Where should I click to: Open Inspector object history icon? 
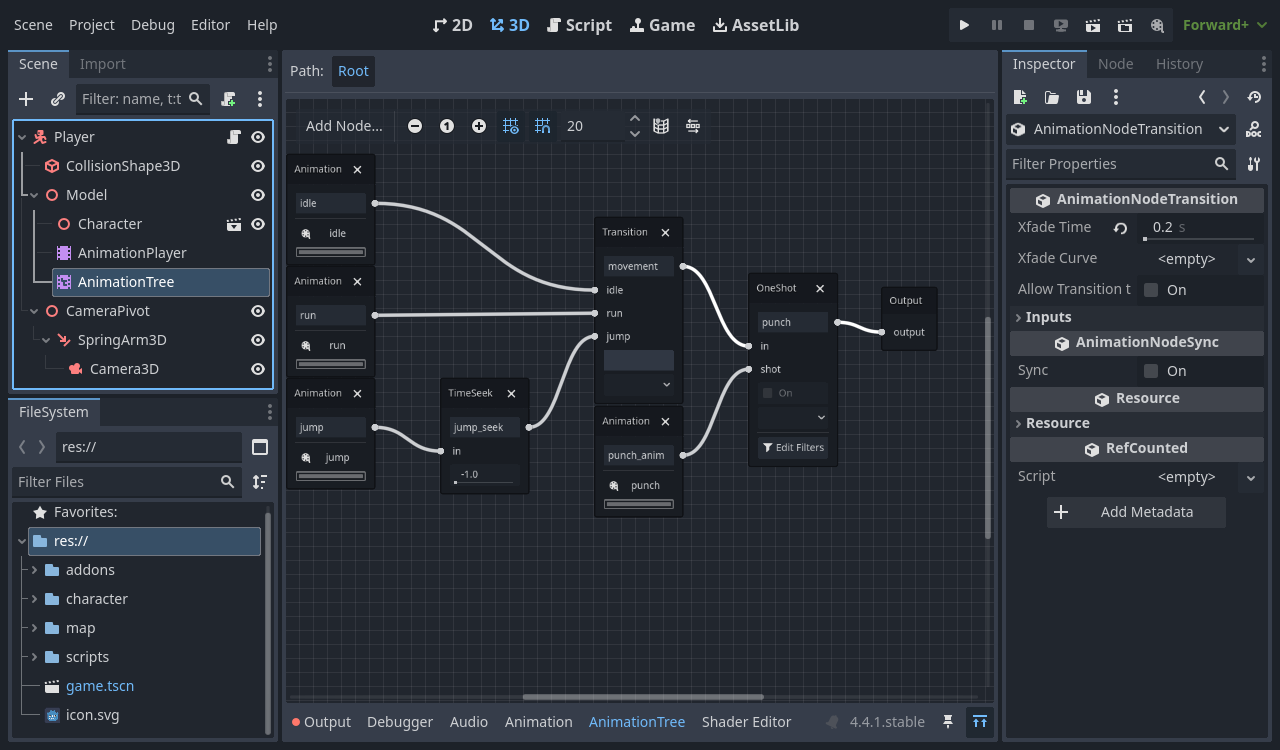(x=1254, y=97)
